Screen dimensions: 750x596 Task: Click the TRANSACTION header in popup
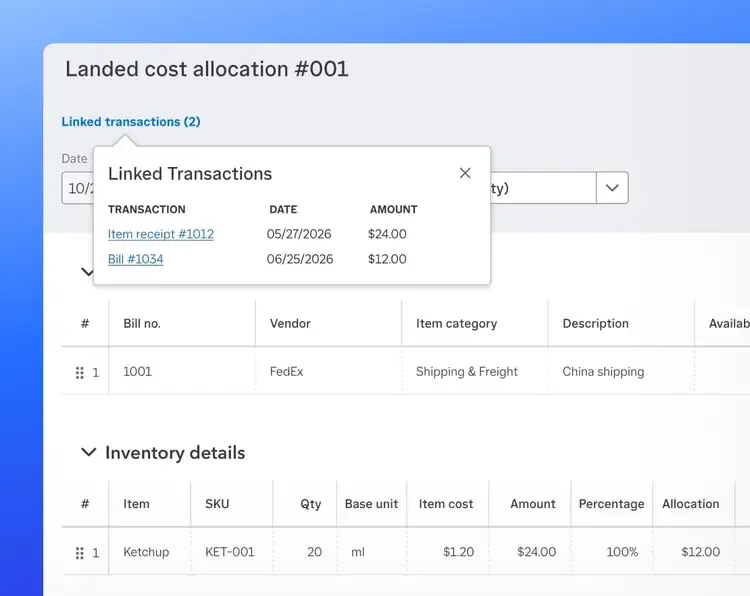click(147, 210)
